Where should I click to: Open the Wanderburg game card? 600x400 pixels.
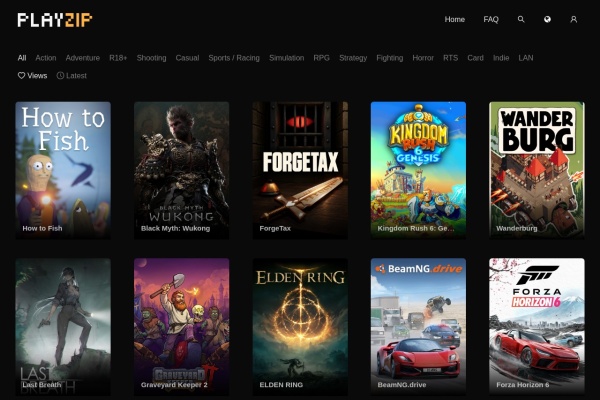point(537,170)
